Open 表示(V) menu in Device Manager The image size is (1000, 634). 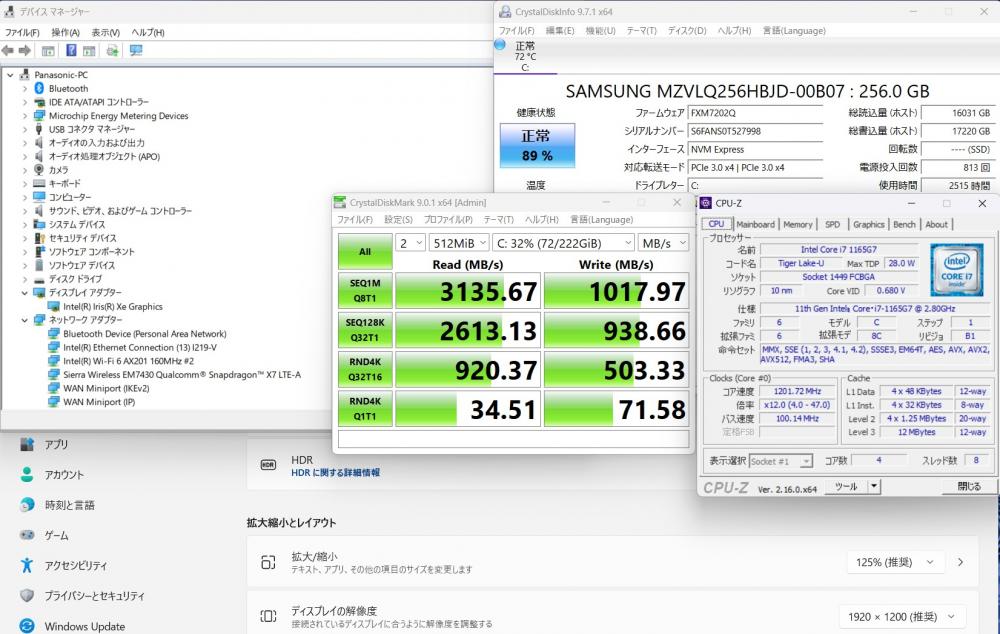[106, 33]
